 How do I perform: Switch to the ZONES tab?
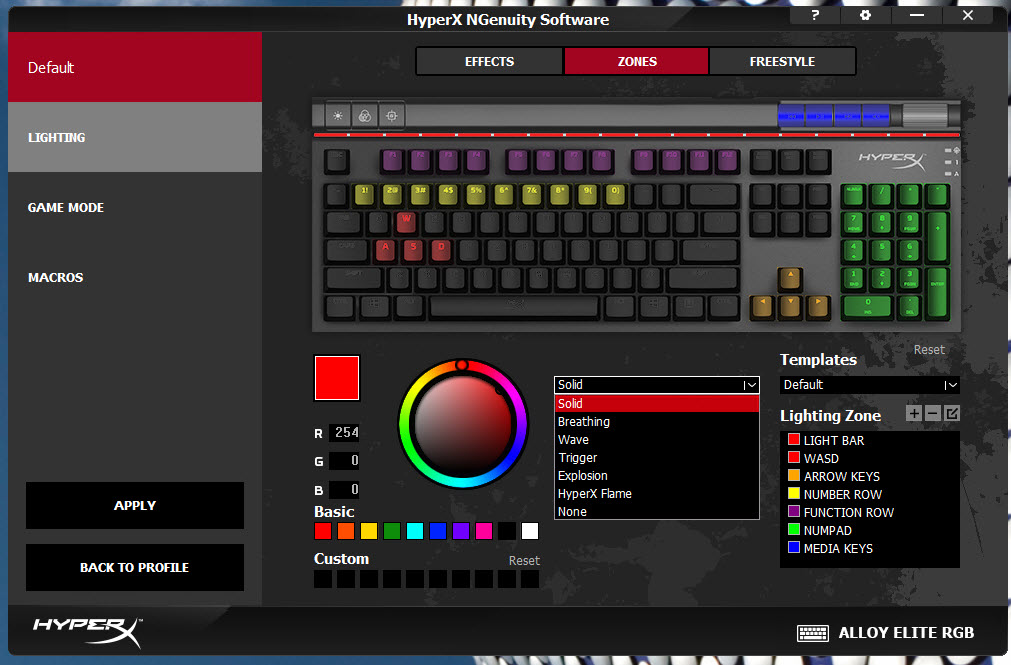tap(636, 61)
